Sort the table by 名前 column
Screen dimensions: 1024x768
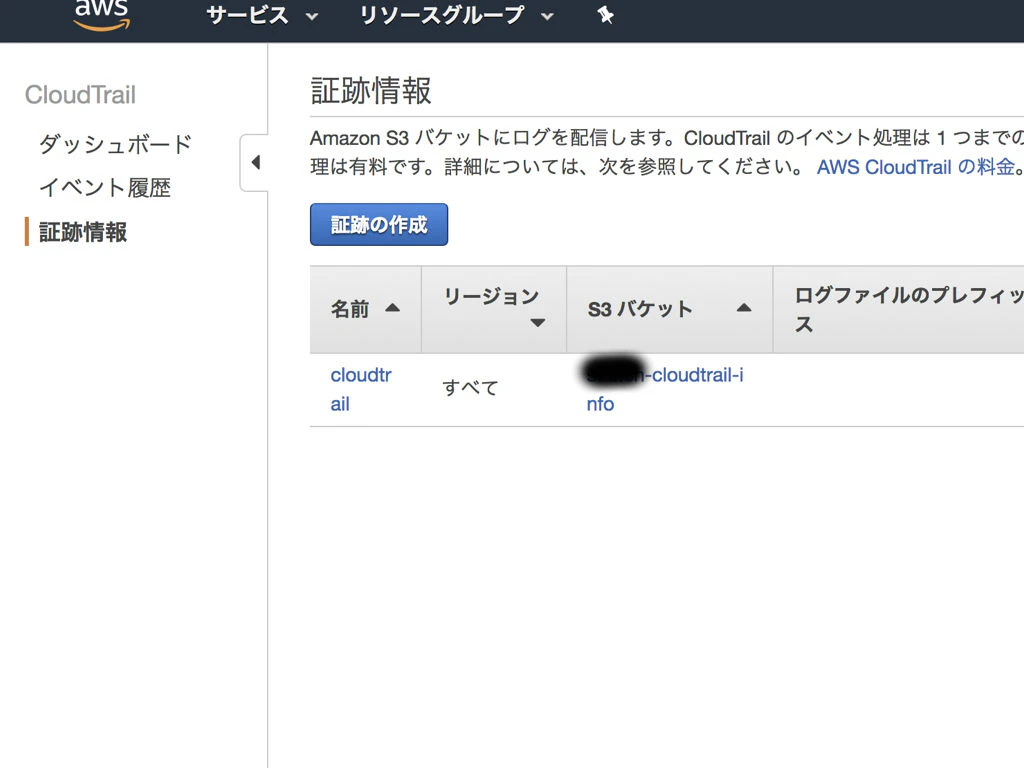tap(365, 309)
